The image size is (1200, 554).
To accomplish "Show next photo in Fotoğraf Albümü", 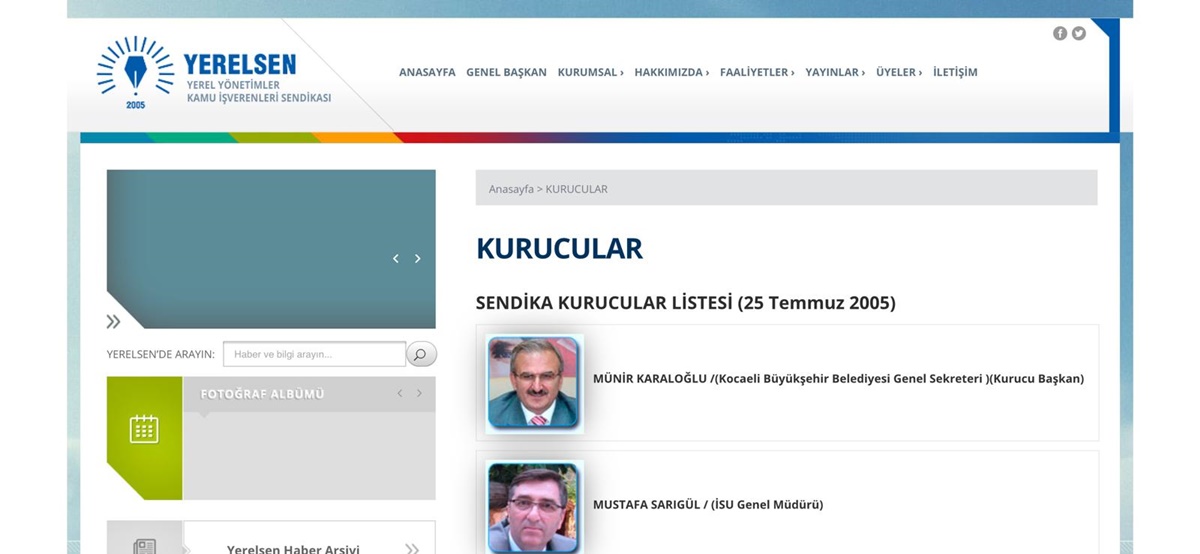I will coord(419,394).
